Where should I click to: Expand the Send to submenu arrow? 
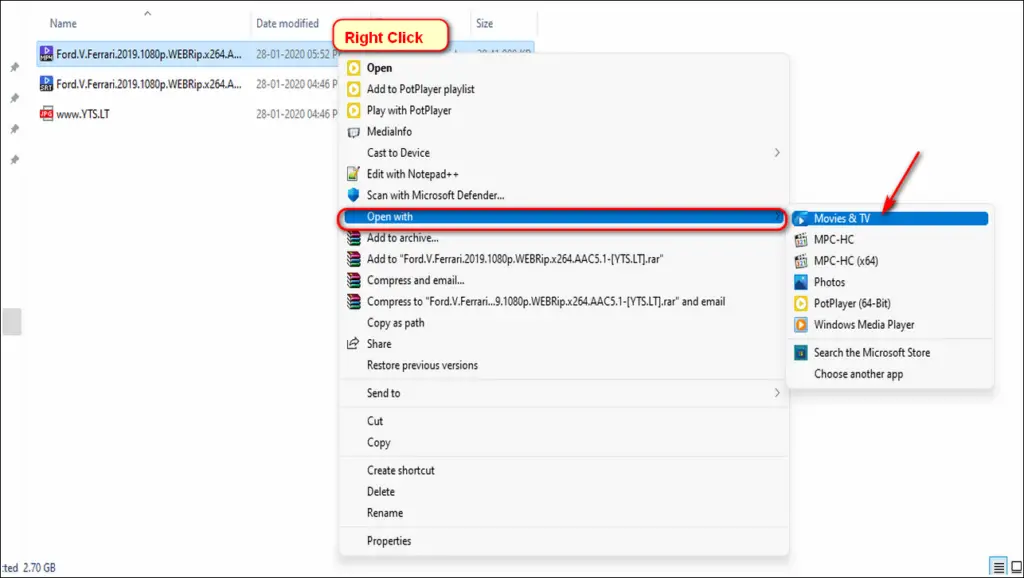point(777,393)
